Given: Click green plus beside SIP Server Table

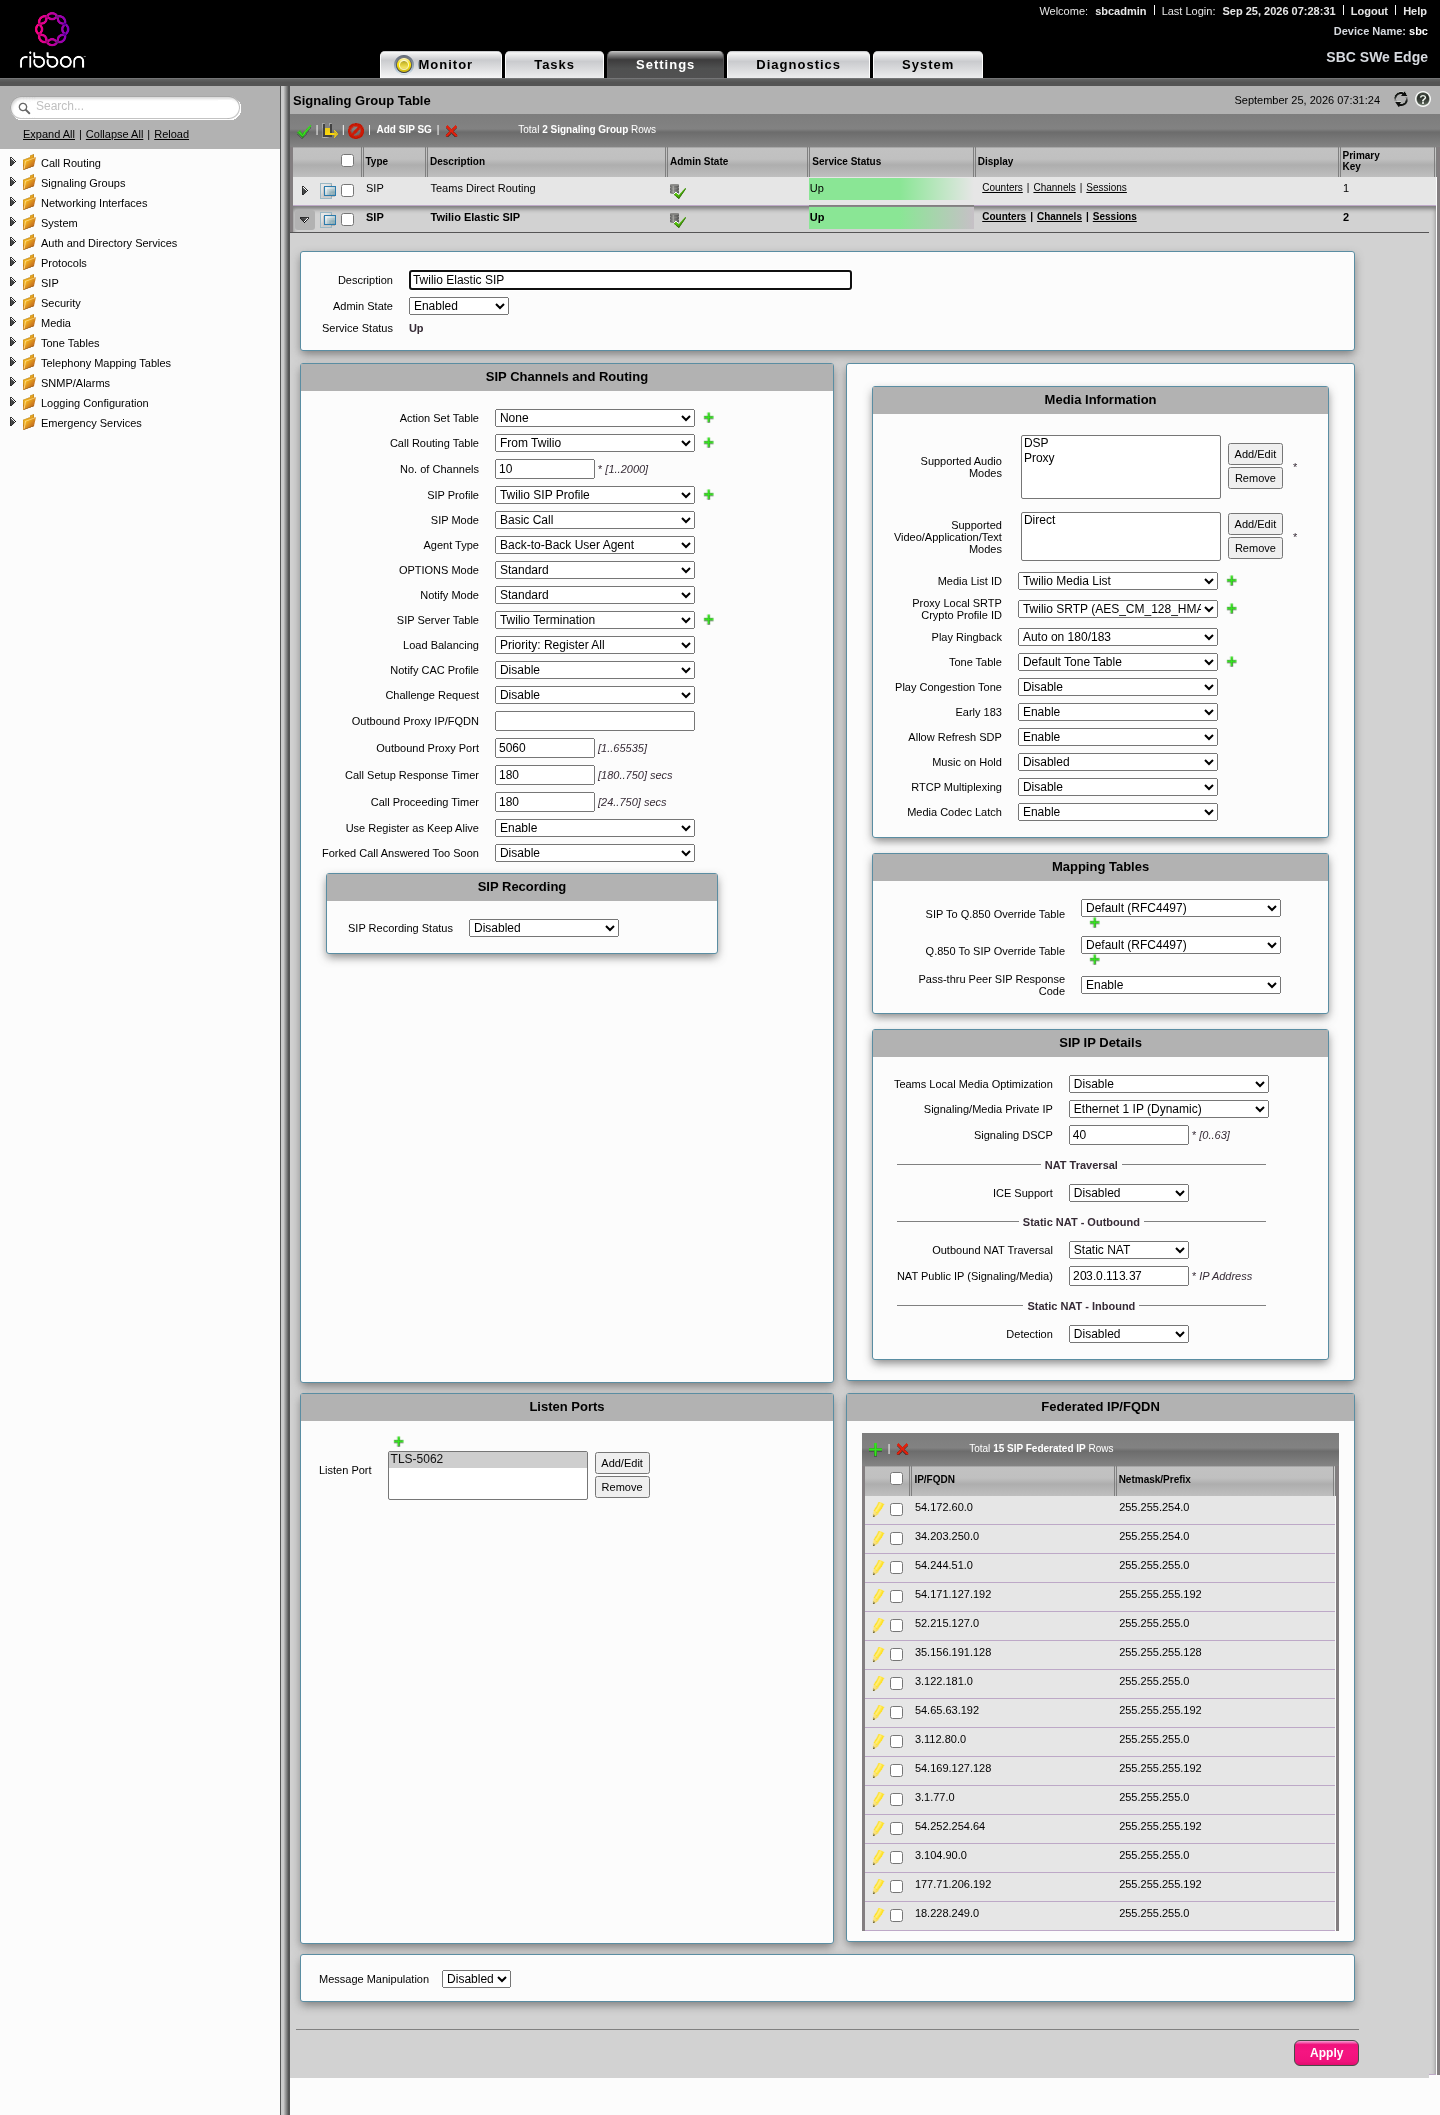Looking at the screenshot, I should click(709, 620).
